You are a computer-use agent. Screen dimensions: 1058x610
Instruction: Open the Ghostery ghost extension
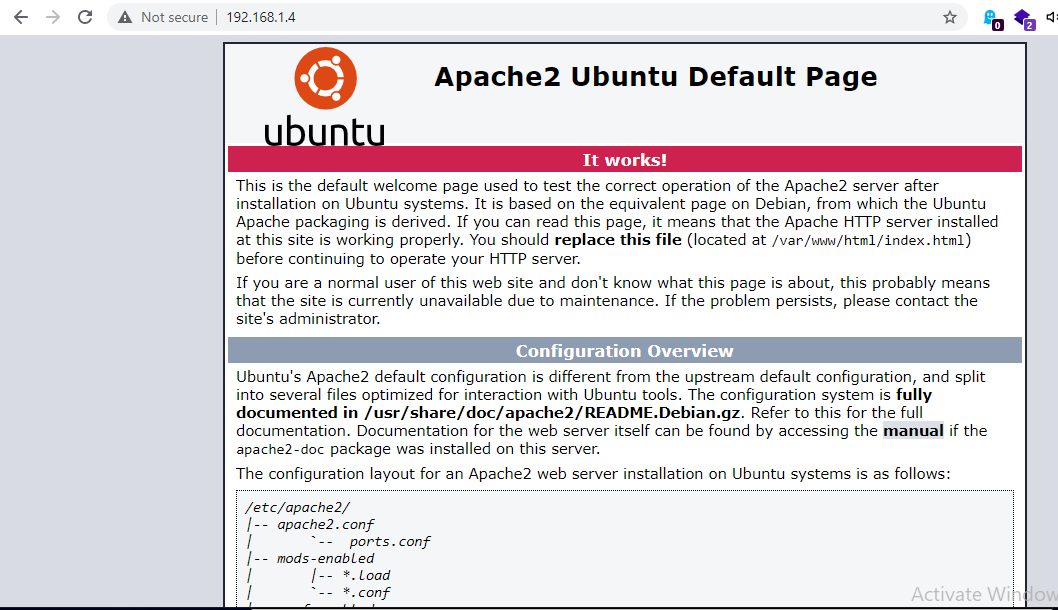(992, 19)
